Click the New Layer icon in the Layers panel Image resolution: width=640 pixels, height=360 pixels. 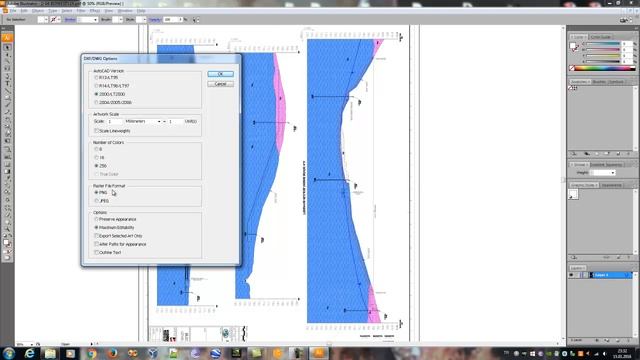point(619,340)
